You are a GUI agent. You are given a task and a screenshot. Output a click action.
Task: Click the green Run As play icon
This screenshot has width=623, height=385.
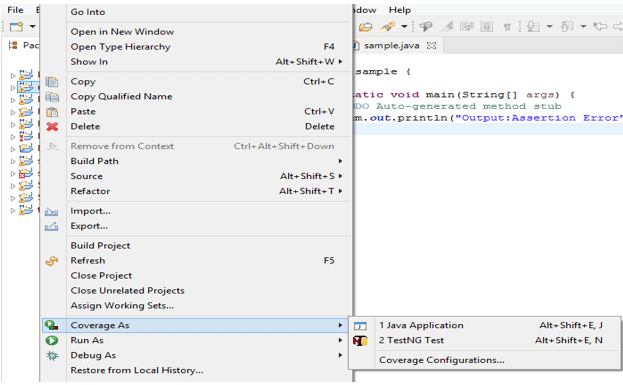(52, 341)
